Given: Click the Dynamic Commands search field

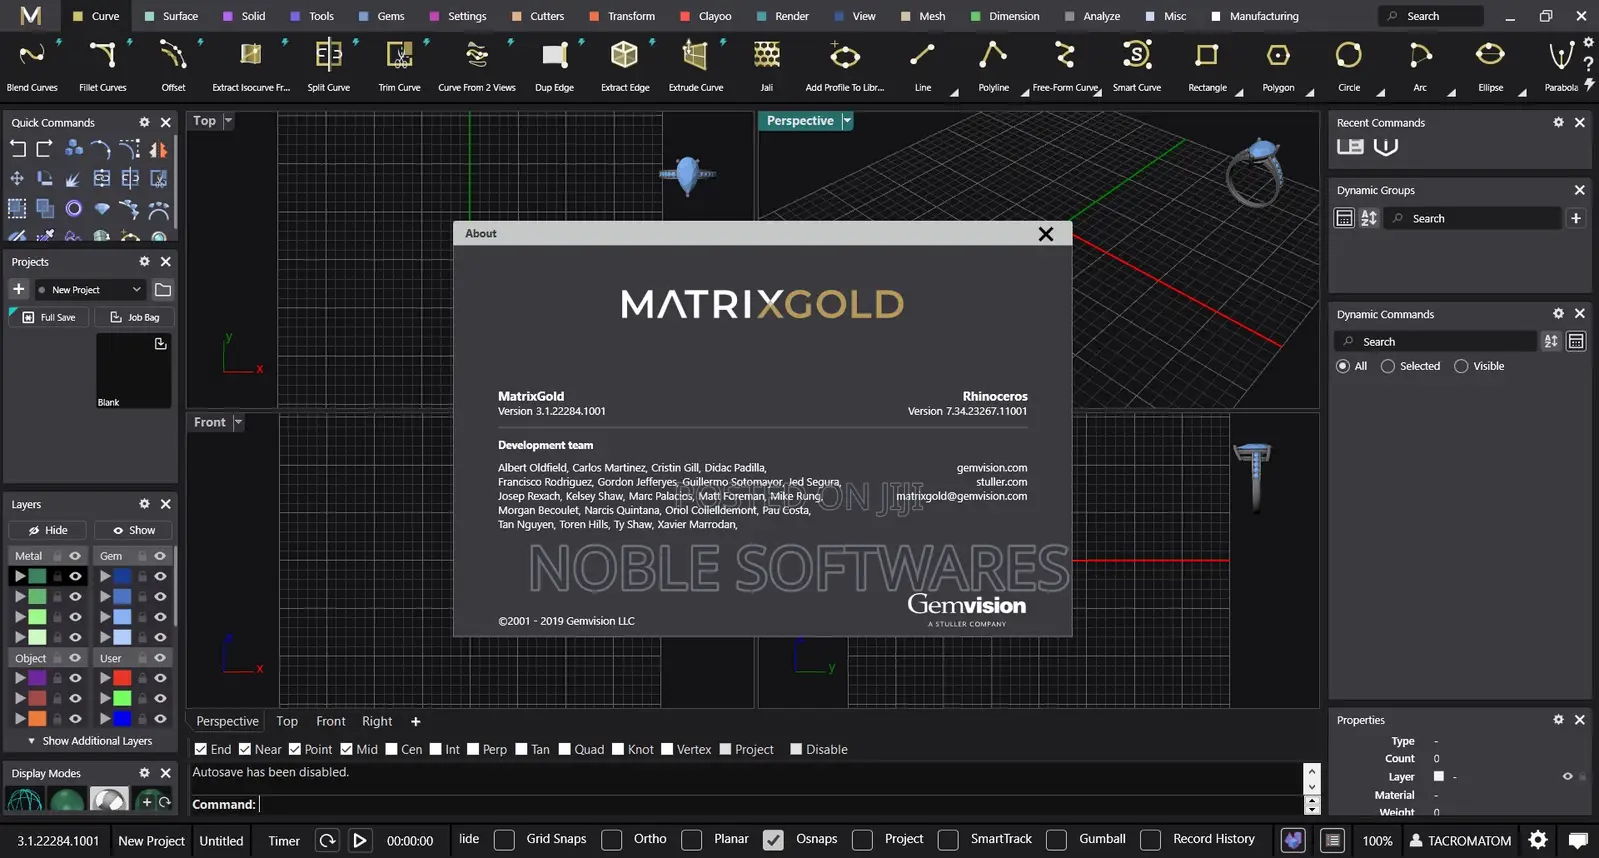Looking at the screenshot, I should coord(1437,342).
